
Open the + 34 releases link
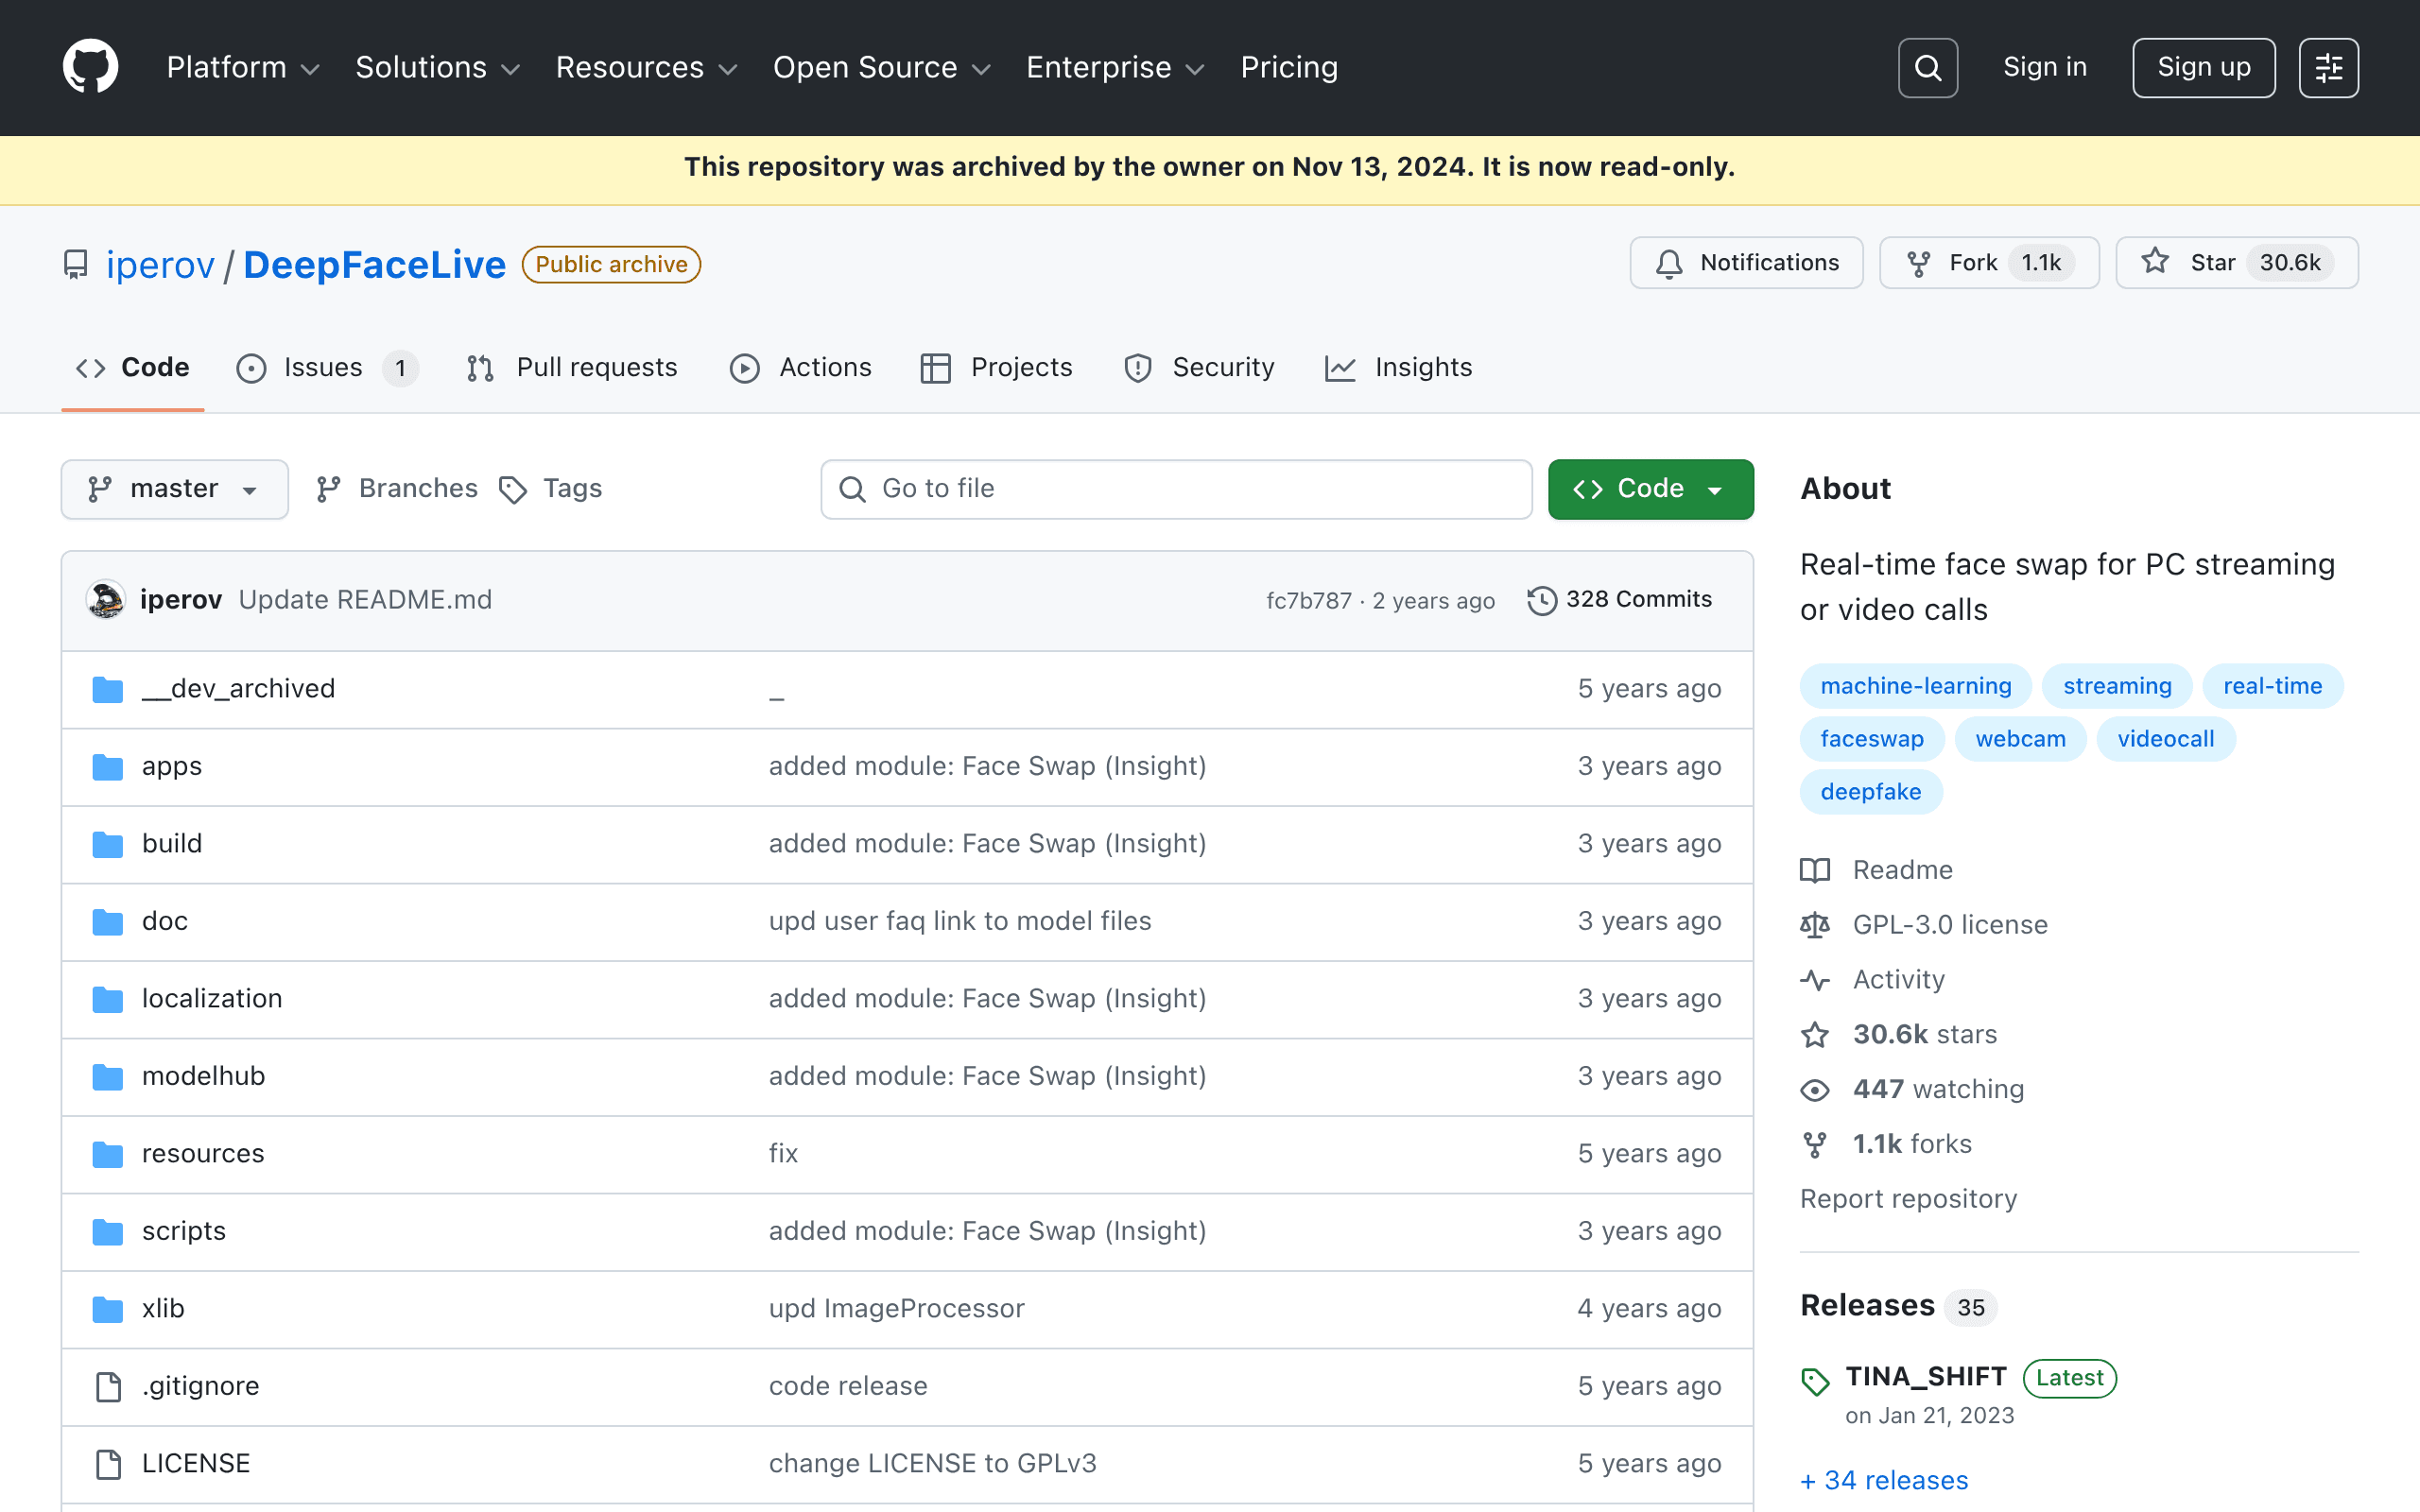click(1884, 1481)
